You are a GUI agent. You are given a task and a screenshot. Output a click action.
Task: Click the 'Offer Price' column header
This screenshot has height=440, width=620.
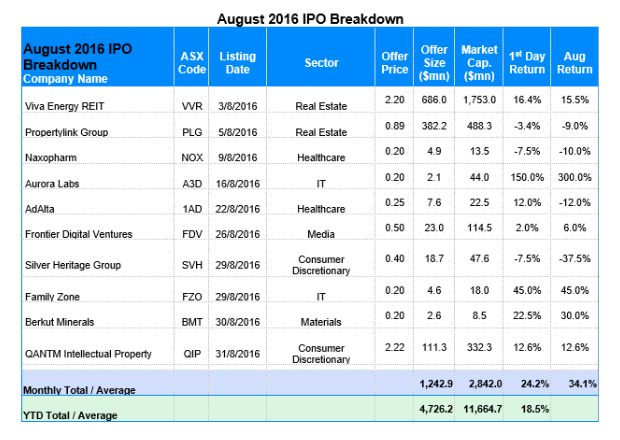pos(394,62)
